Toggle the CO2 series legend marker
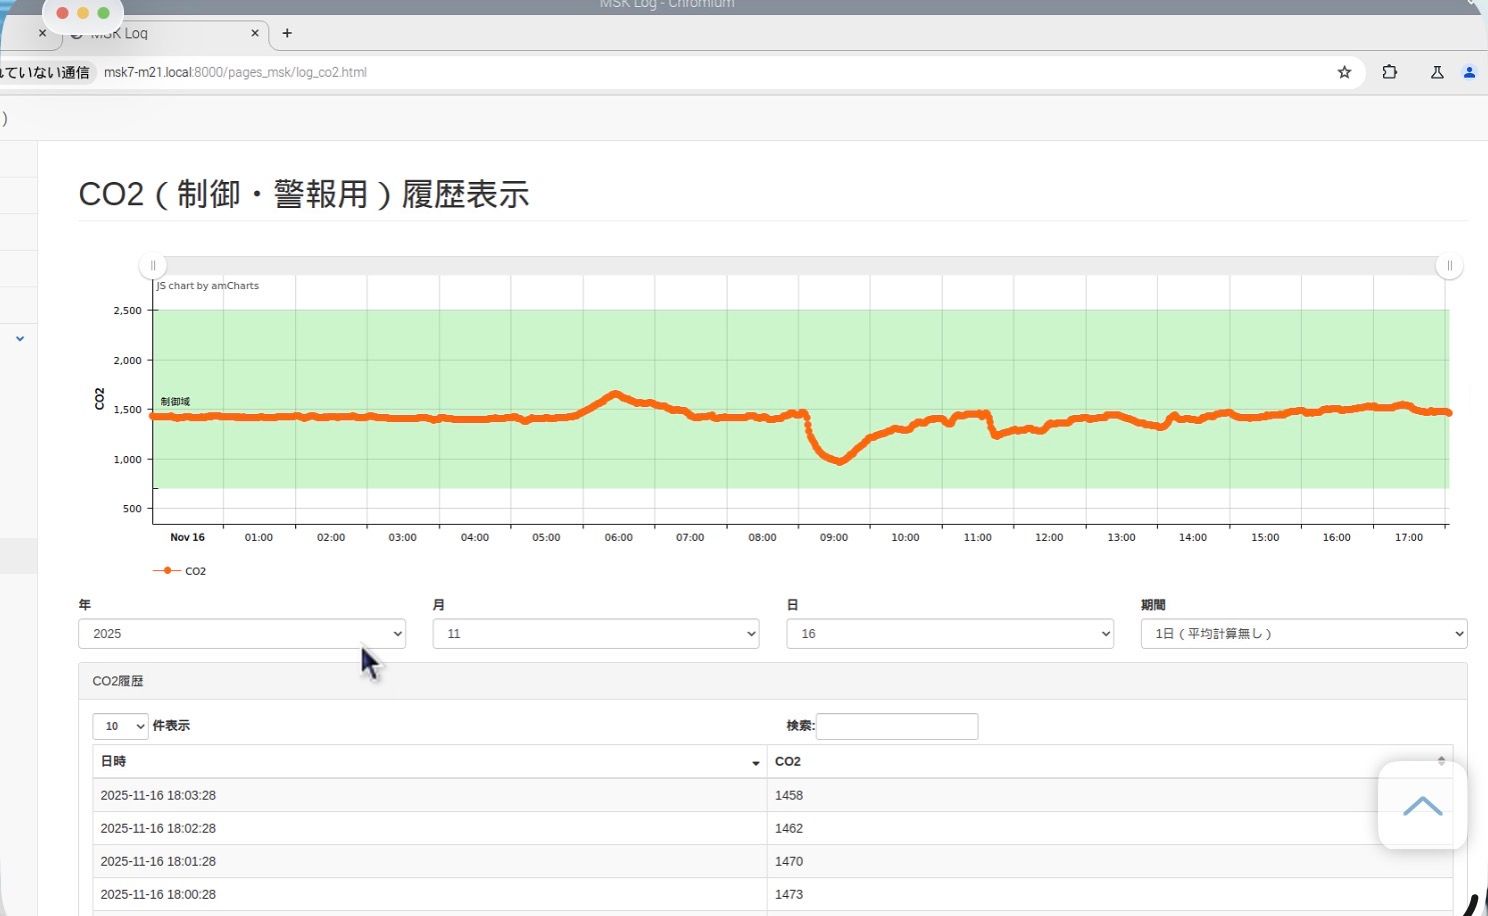The width and height of the screenshot is (1488, 916). (166, 571)
